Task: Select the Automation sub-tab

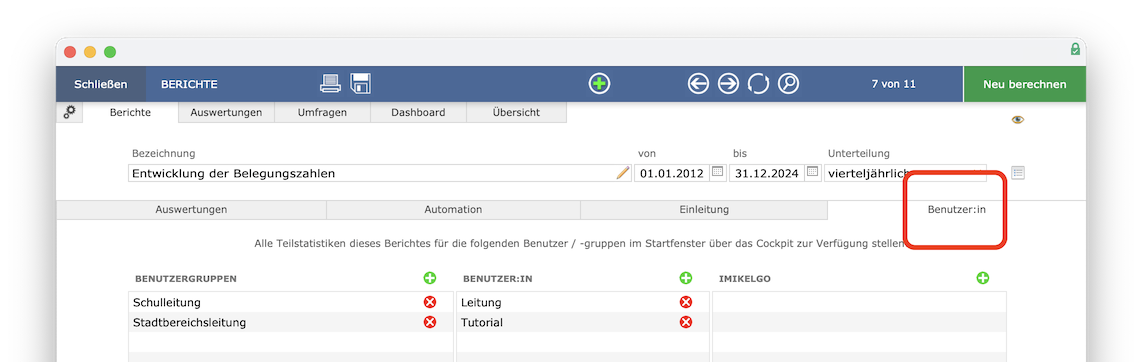Action: click(x=453, y=210)
